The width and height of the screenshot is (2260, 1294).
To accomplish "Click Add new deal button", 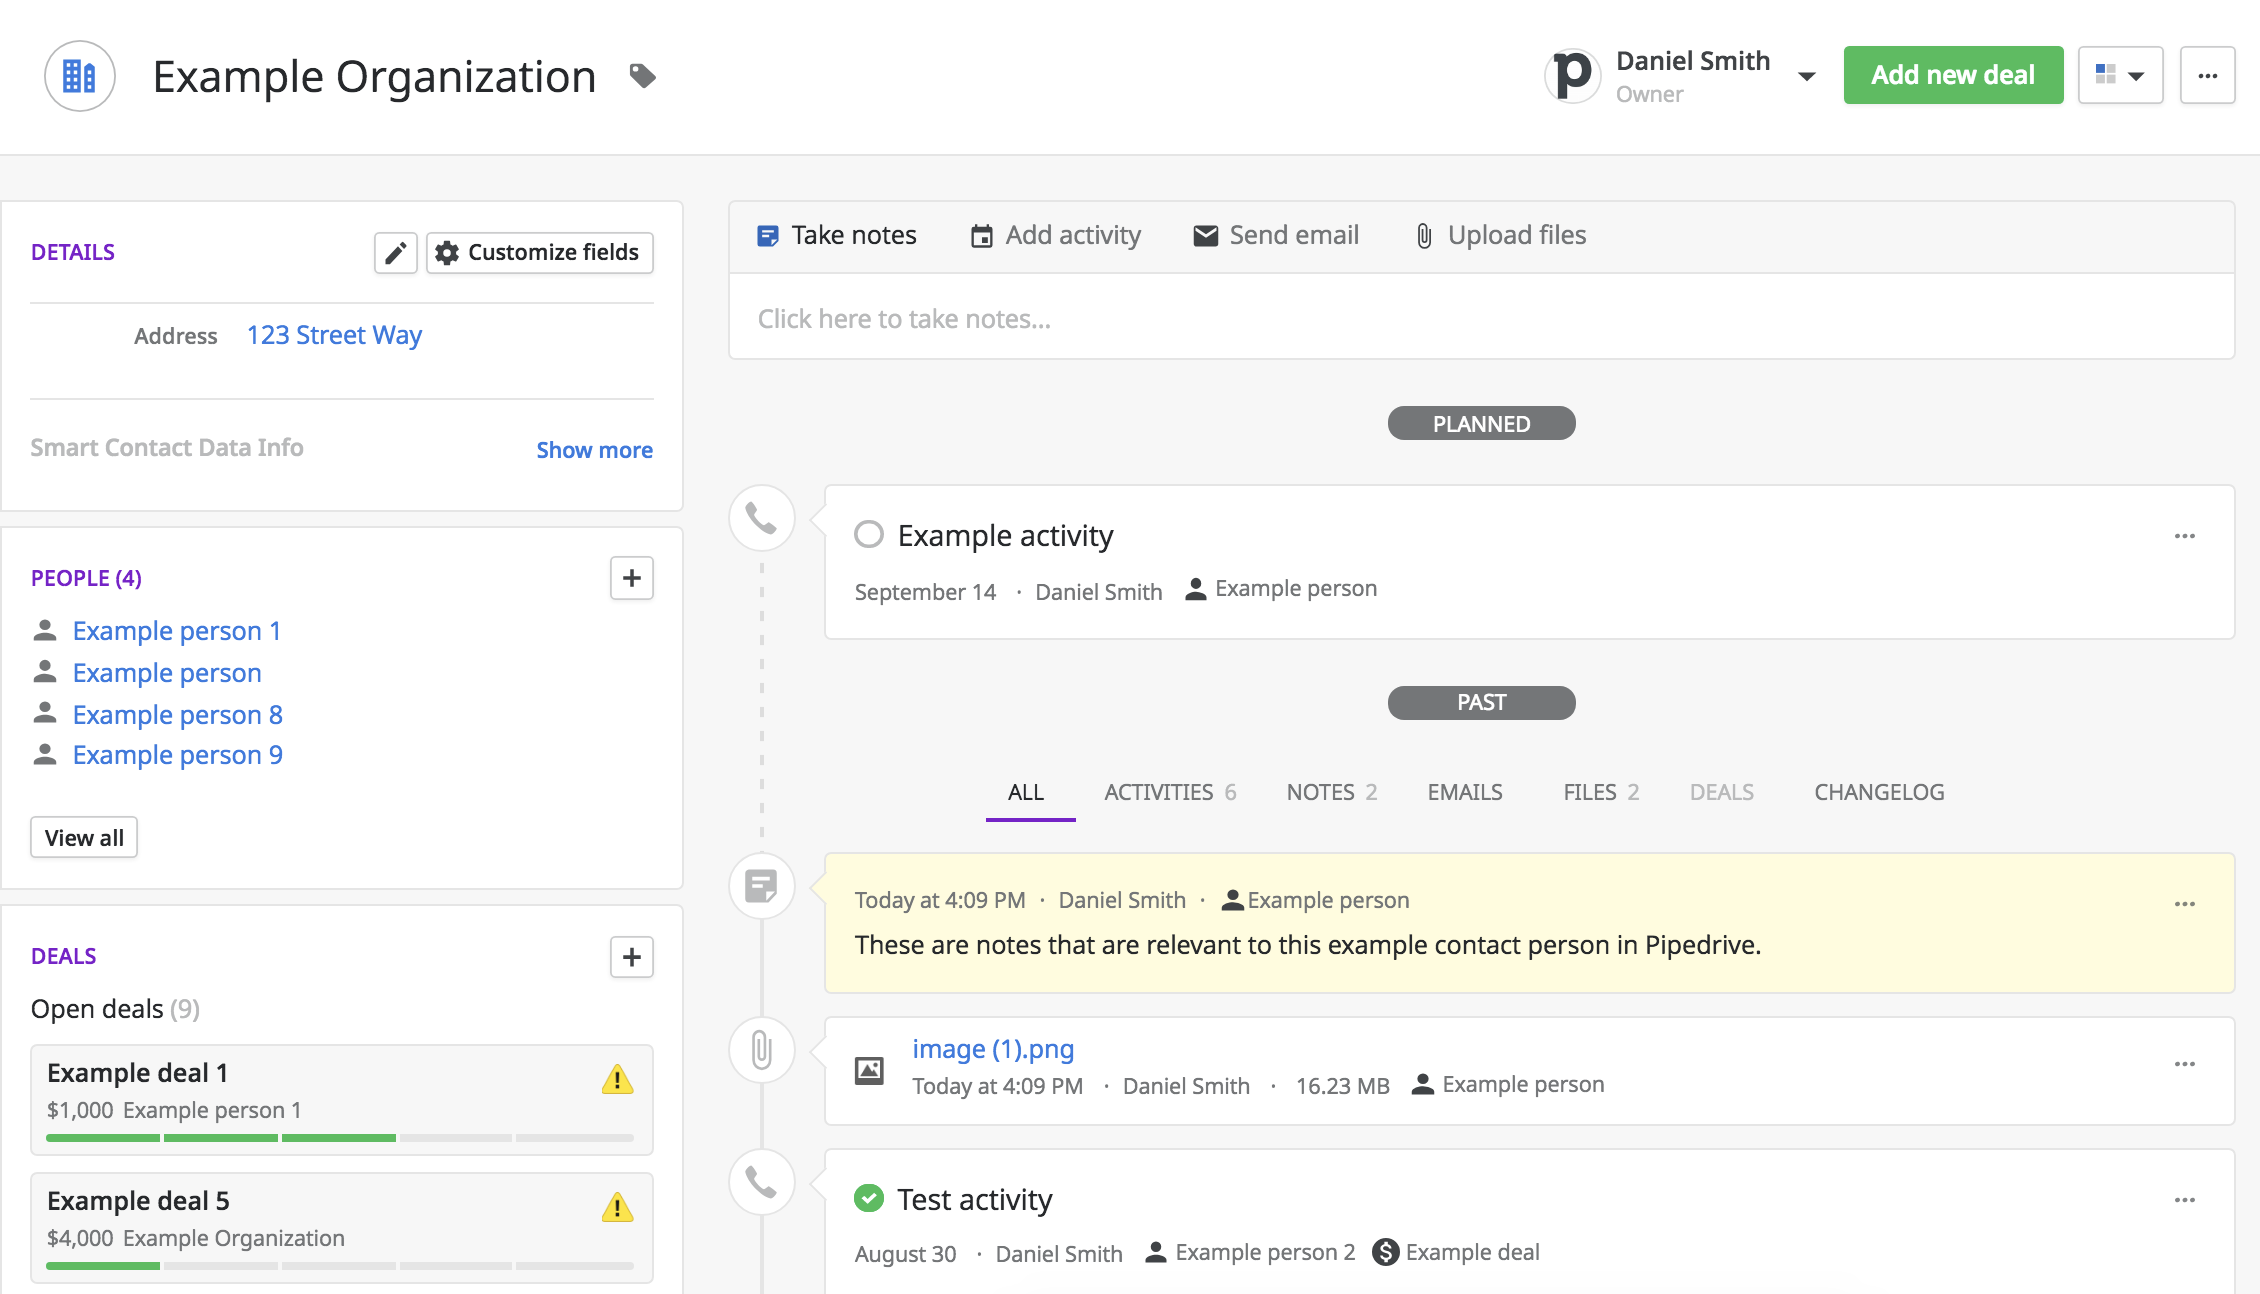I will [x=1953, y=74].
